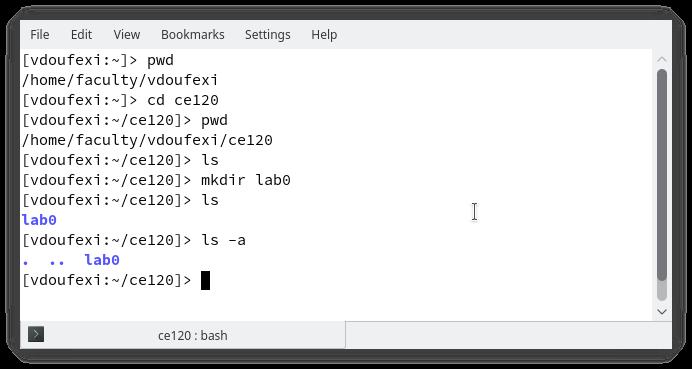Open the View menu
The height and width of the screenshot is (369, 692).
tap(127, 34)
